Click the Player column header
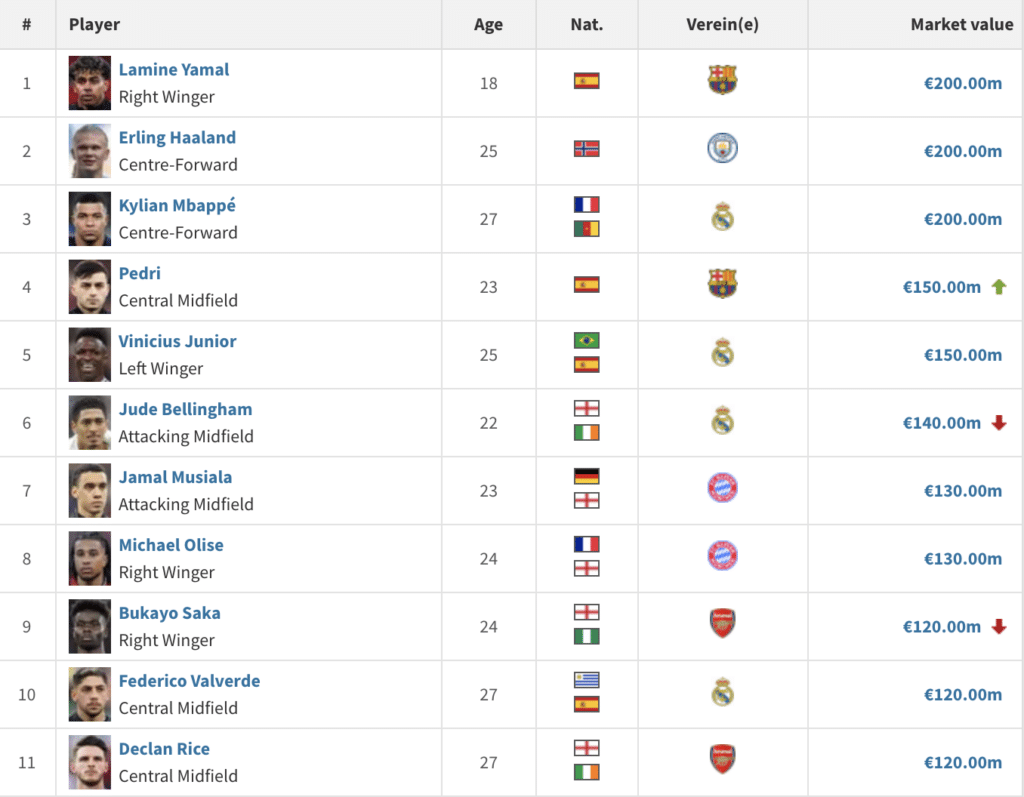 (x=94, y=24)
